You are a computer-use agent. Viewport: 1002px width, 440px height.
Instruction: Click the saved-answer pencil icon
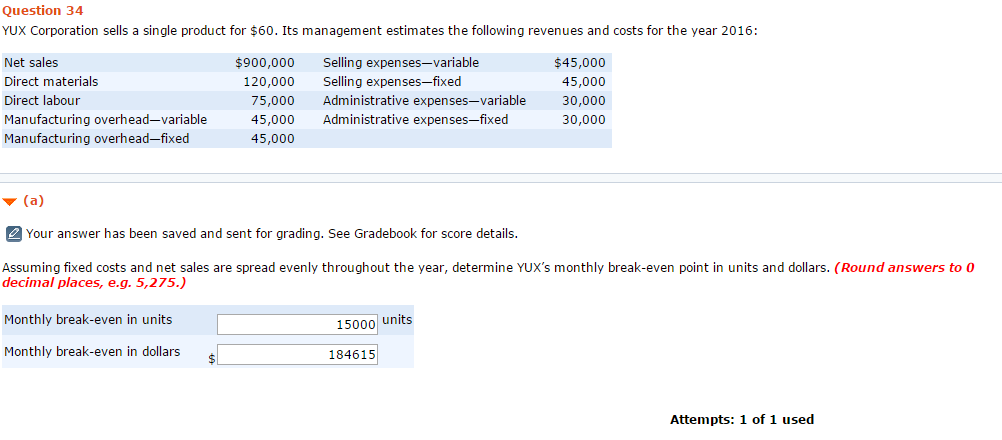coord(13,234)
